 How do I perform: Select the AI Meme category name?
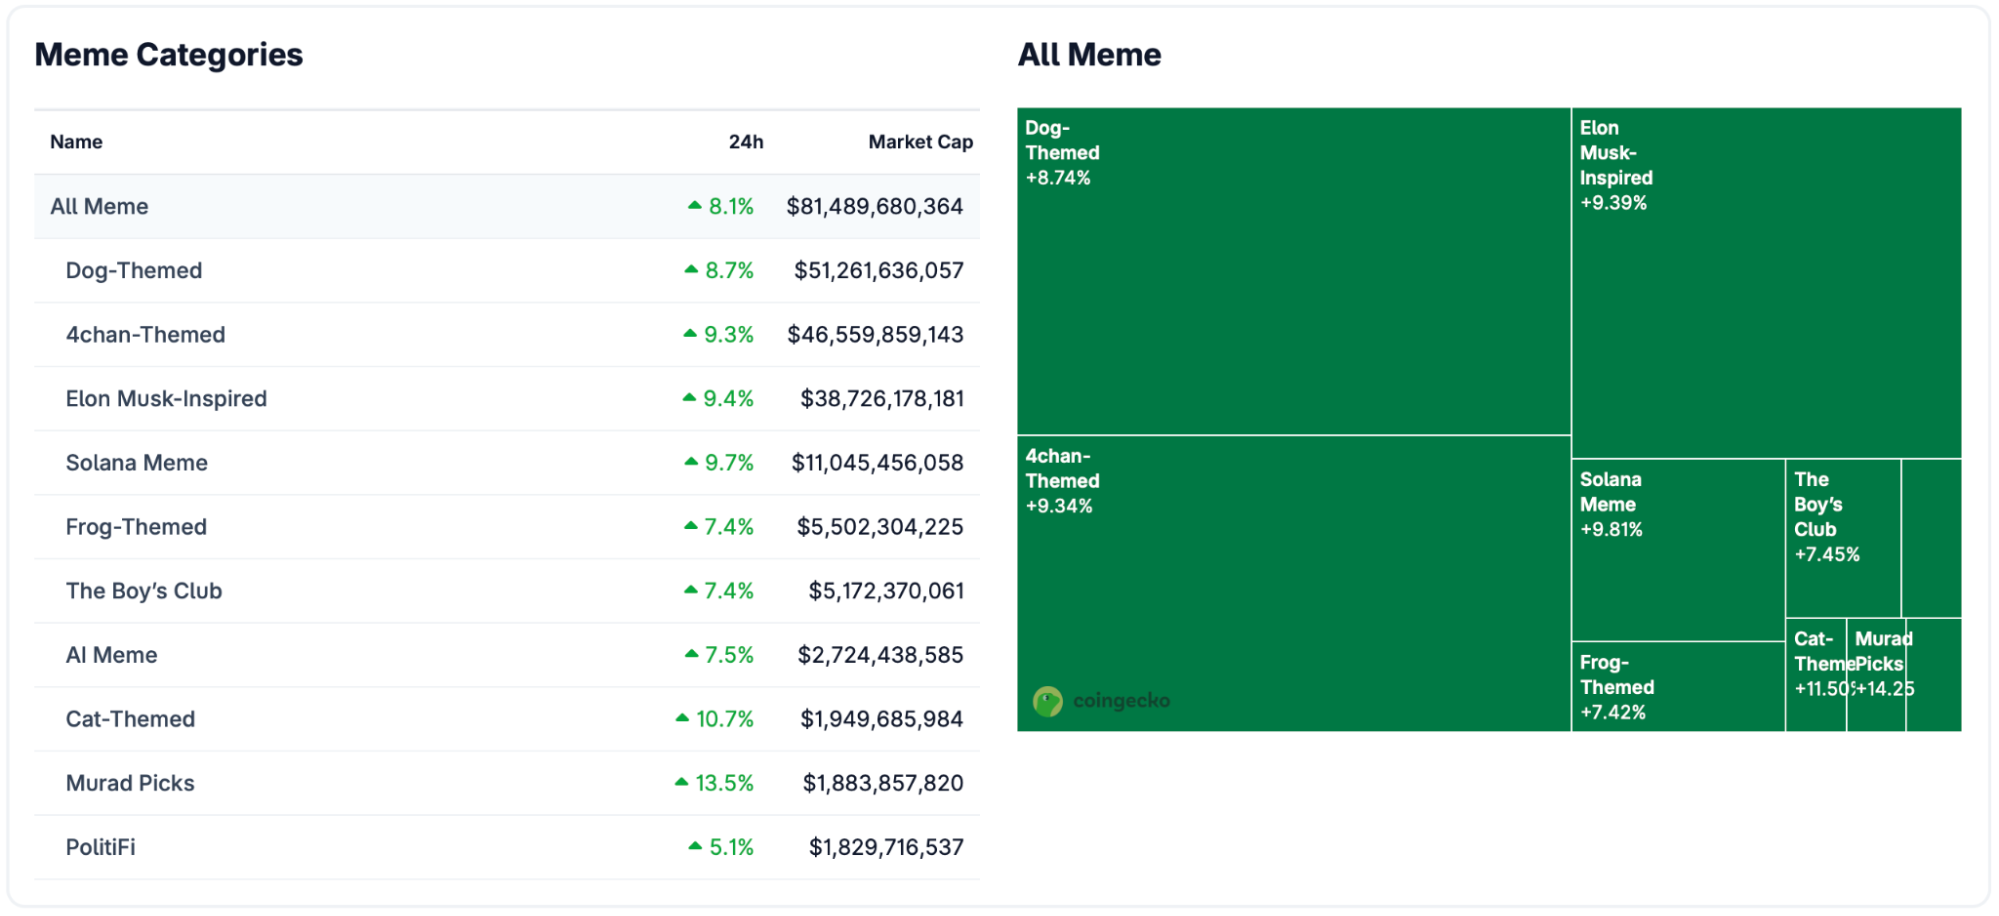tap(111, 655)
